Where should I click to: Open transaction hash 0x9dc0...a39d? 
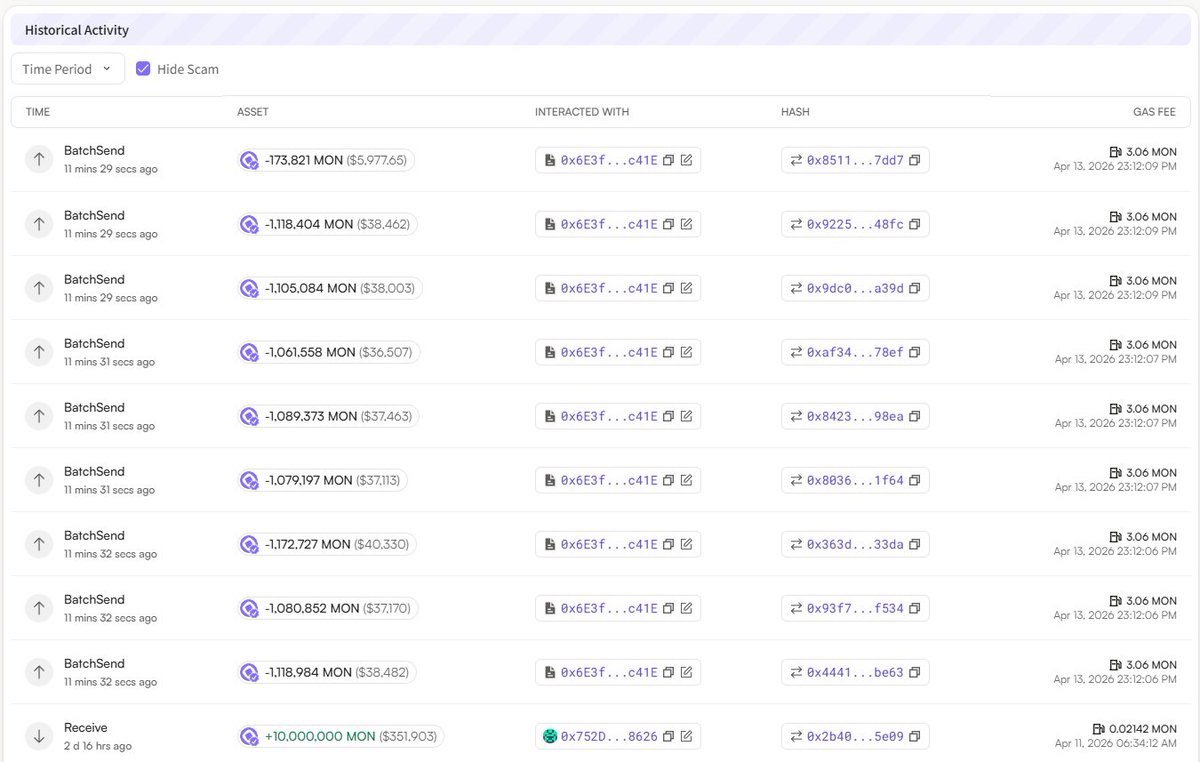coord(855,288)
